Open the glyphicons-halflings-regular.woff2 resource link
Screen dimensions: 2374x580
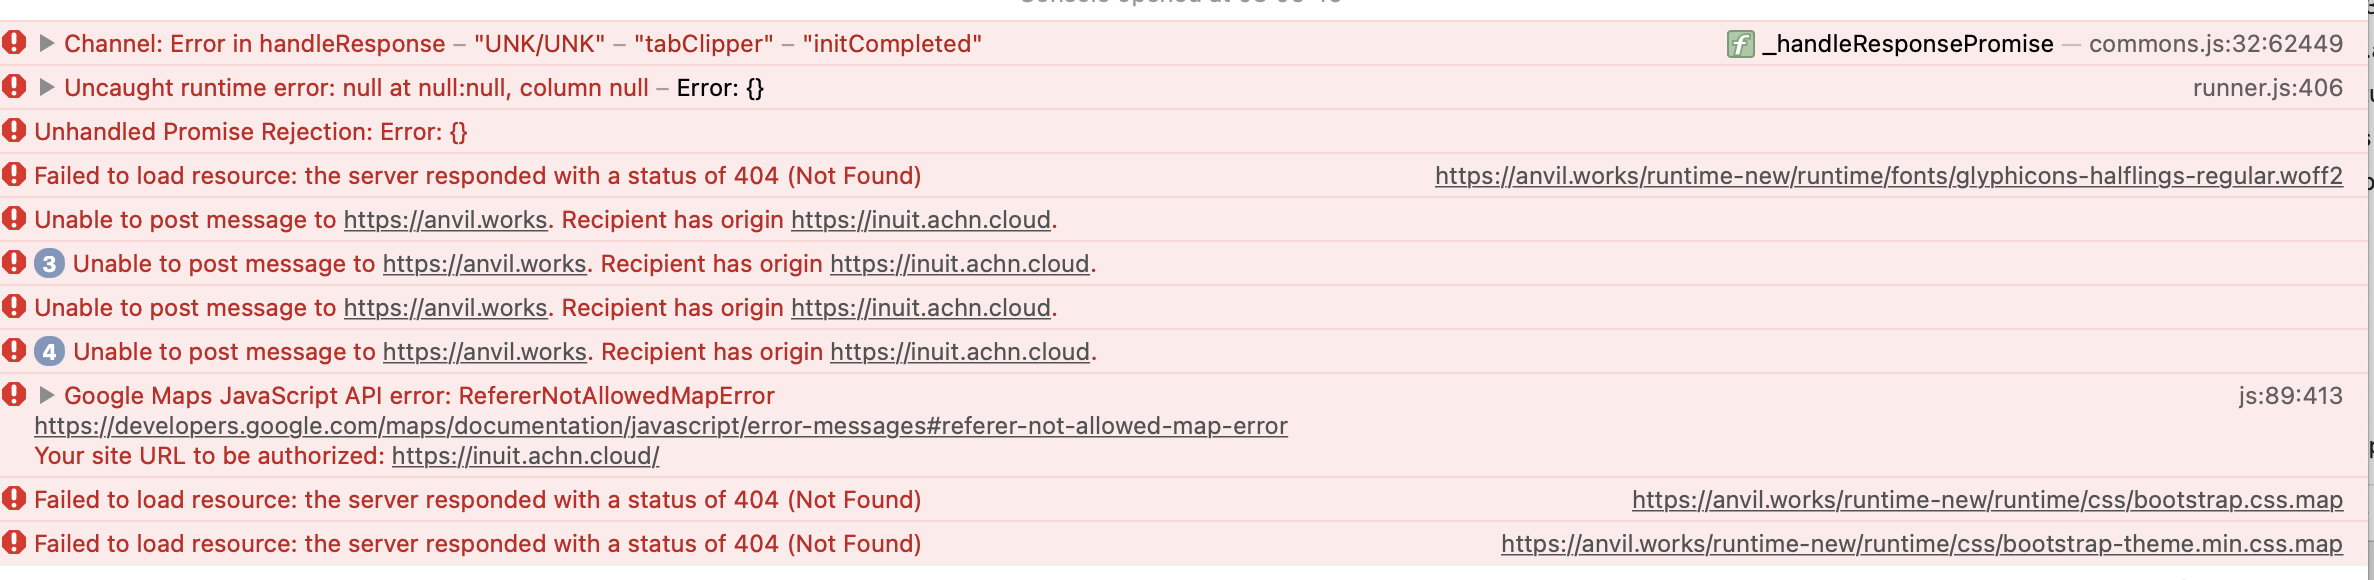1889,176
